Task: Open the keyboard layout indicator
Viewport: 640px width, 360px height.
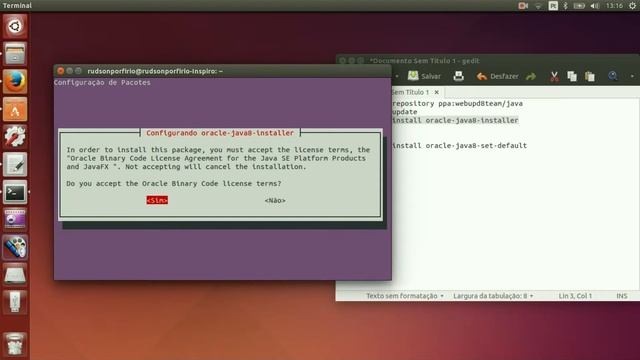Action: (553, 6)
